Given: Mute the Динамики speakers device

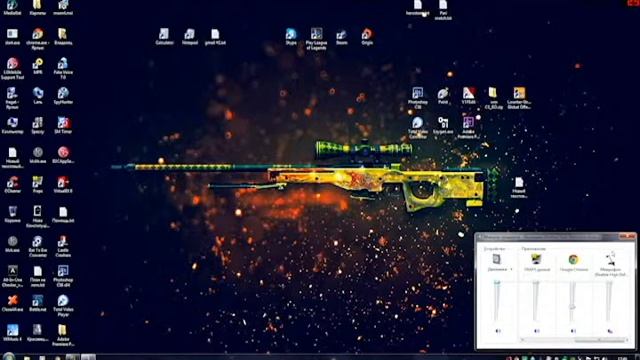Looking at the screenshot, I should [x=498, y=331].
